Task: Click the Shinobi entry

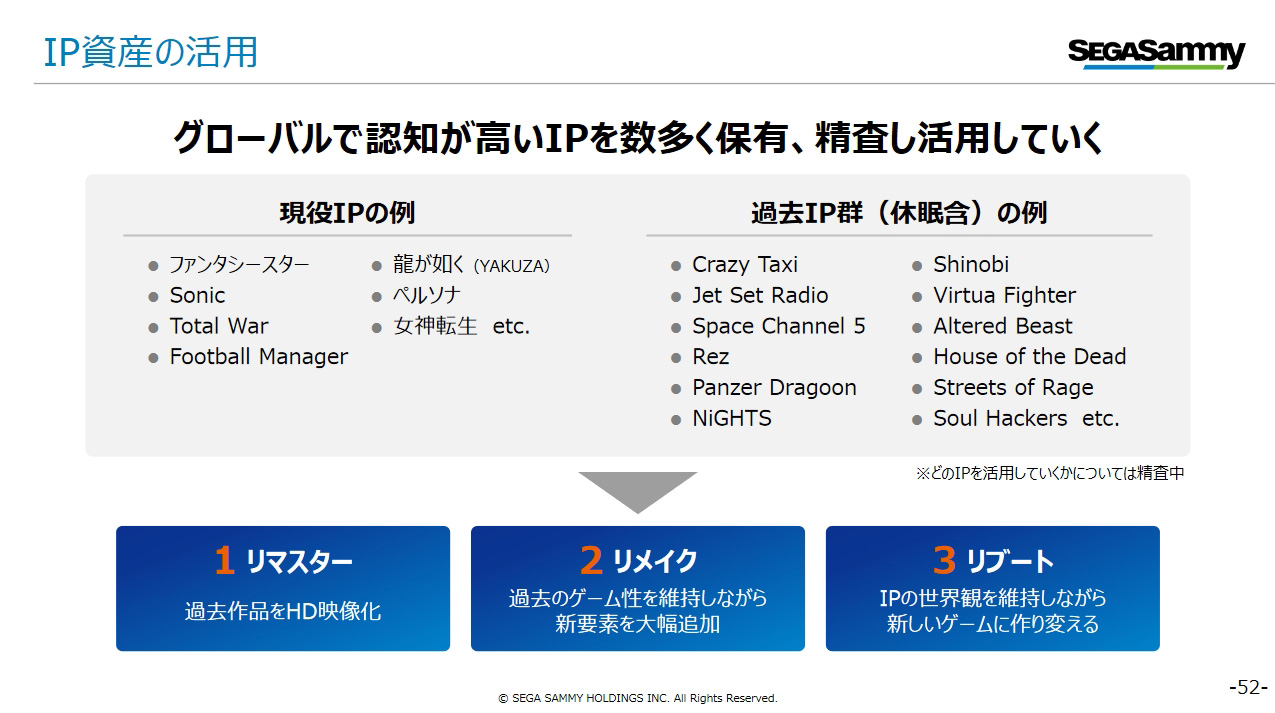Action: pos(971,265)
